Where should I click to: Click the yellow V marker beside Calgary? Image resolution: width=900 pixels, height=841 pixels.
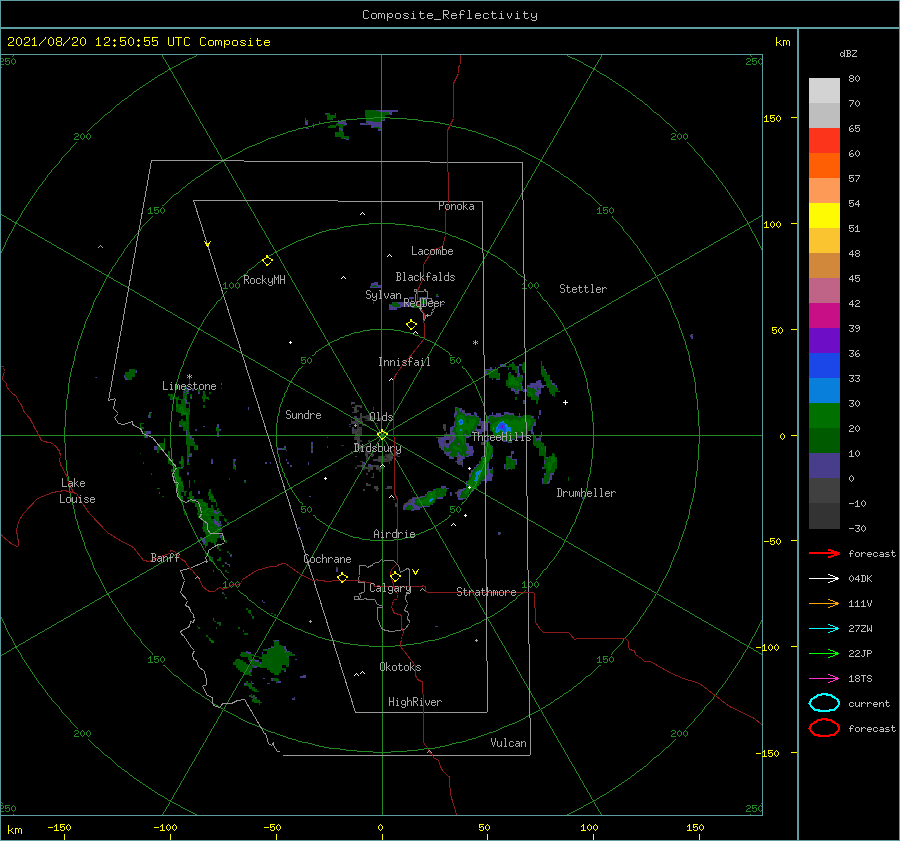(415, 572)
